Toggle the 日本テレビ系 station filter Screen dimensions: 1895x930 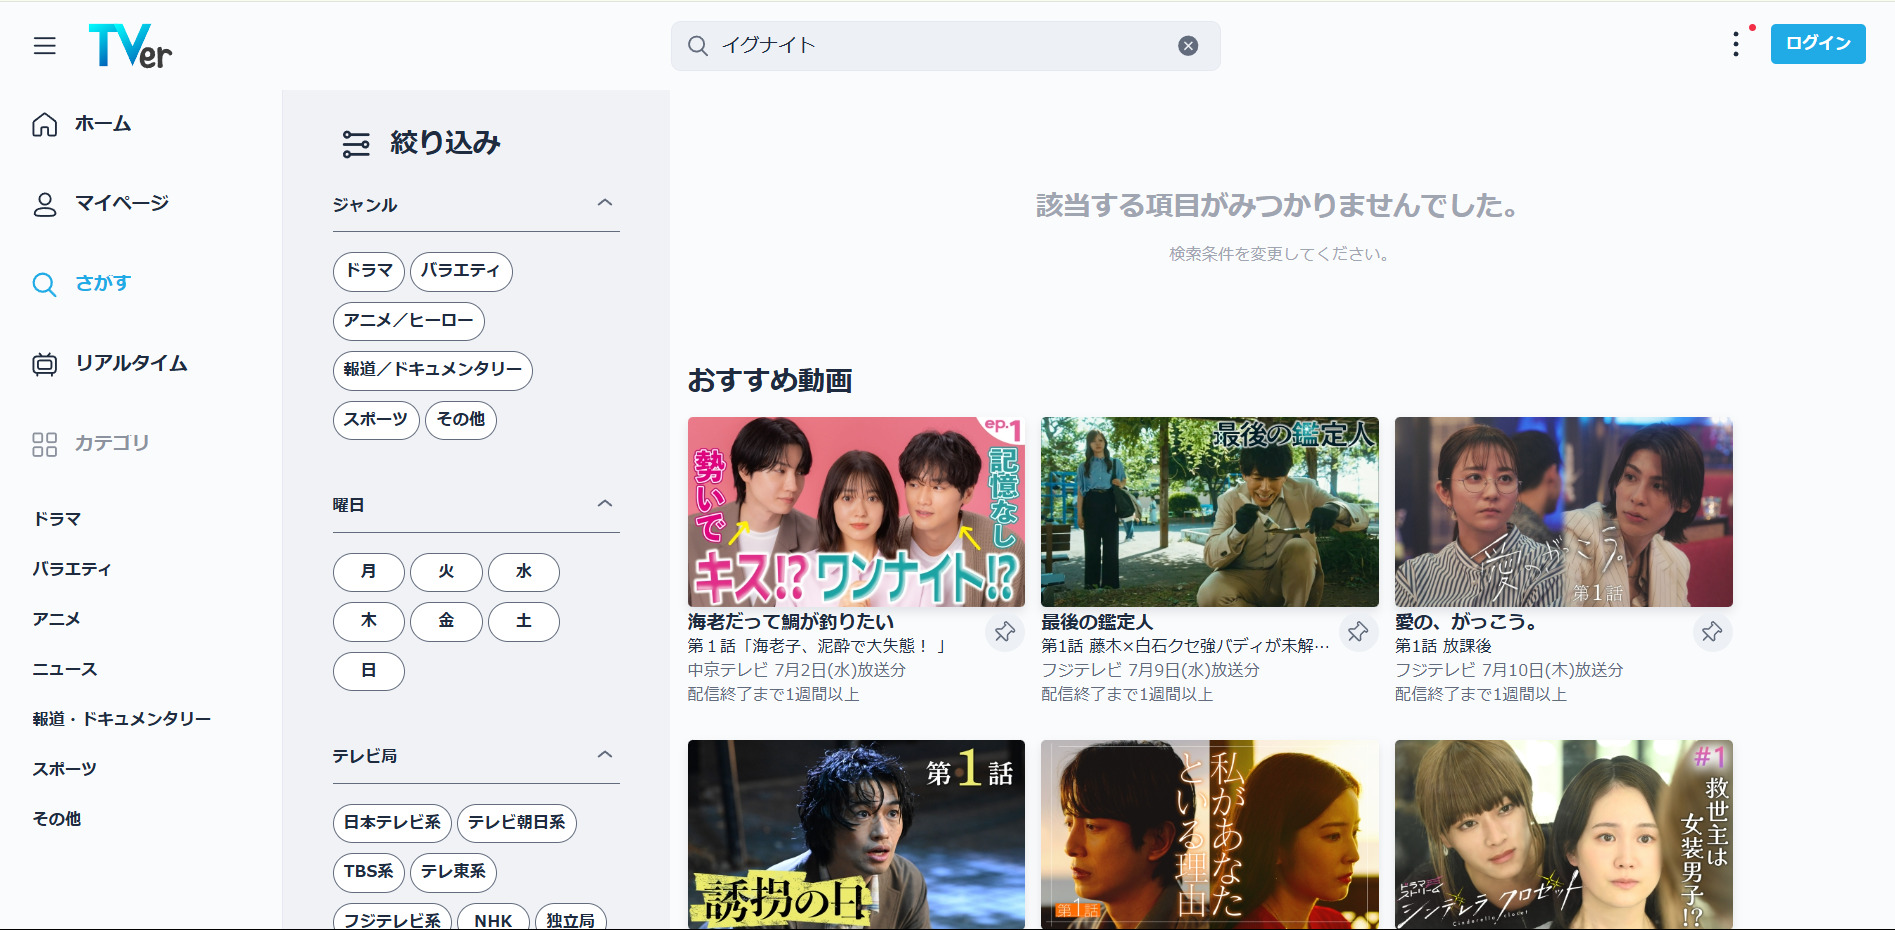point(392,823)
